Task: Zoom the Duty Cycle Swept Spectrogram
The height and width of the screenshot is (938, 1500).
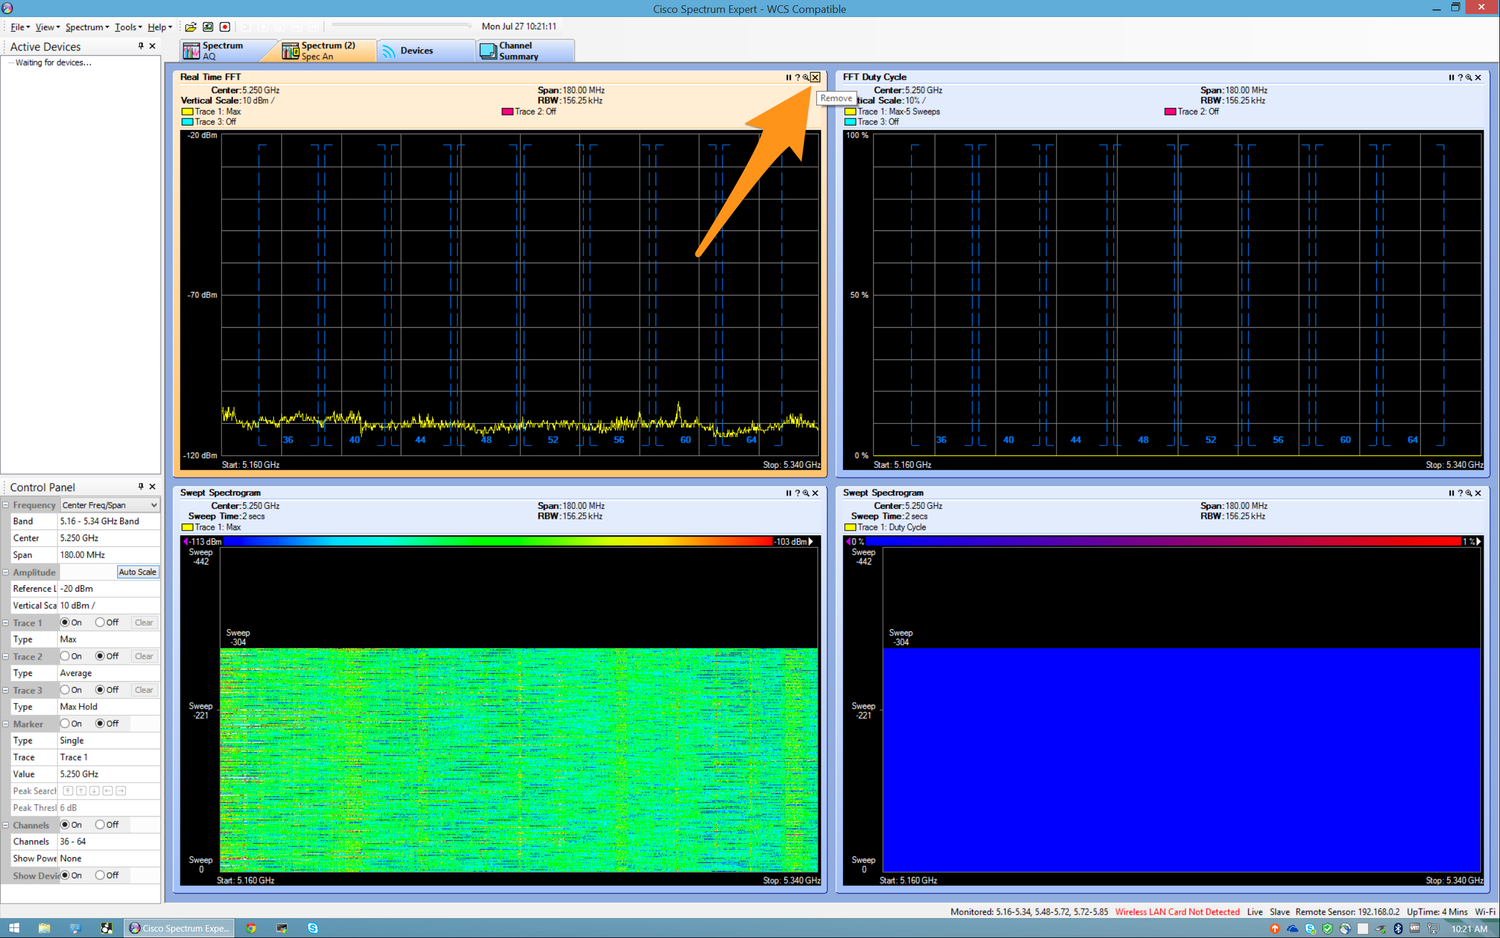Action: [1469, 493]
